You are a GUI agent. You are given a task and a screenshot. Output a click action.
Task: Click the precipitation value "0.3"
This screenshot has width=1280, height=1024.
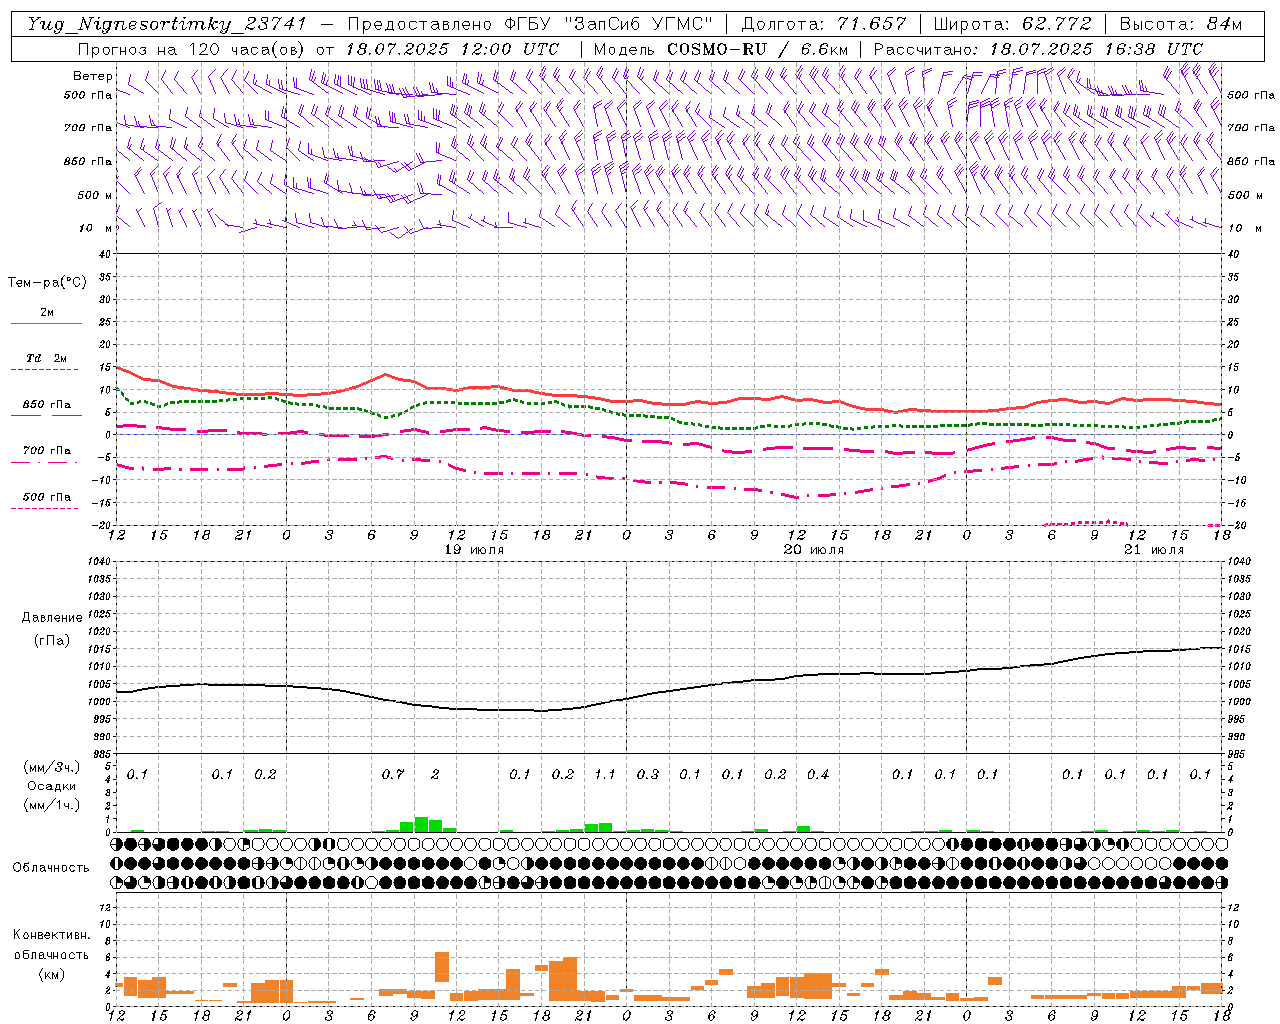[x=648, y=775]
